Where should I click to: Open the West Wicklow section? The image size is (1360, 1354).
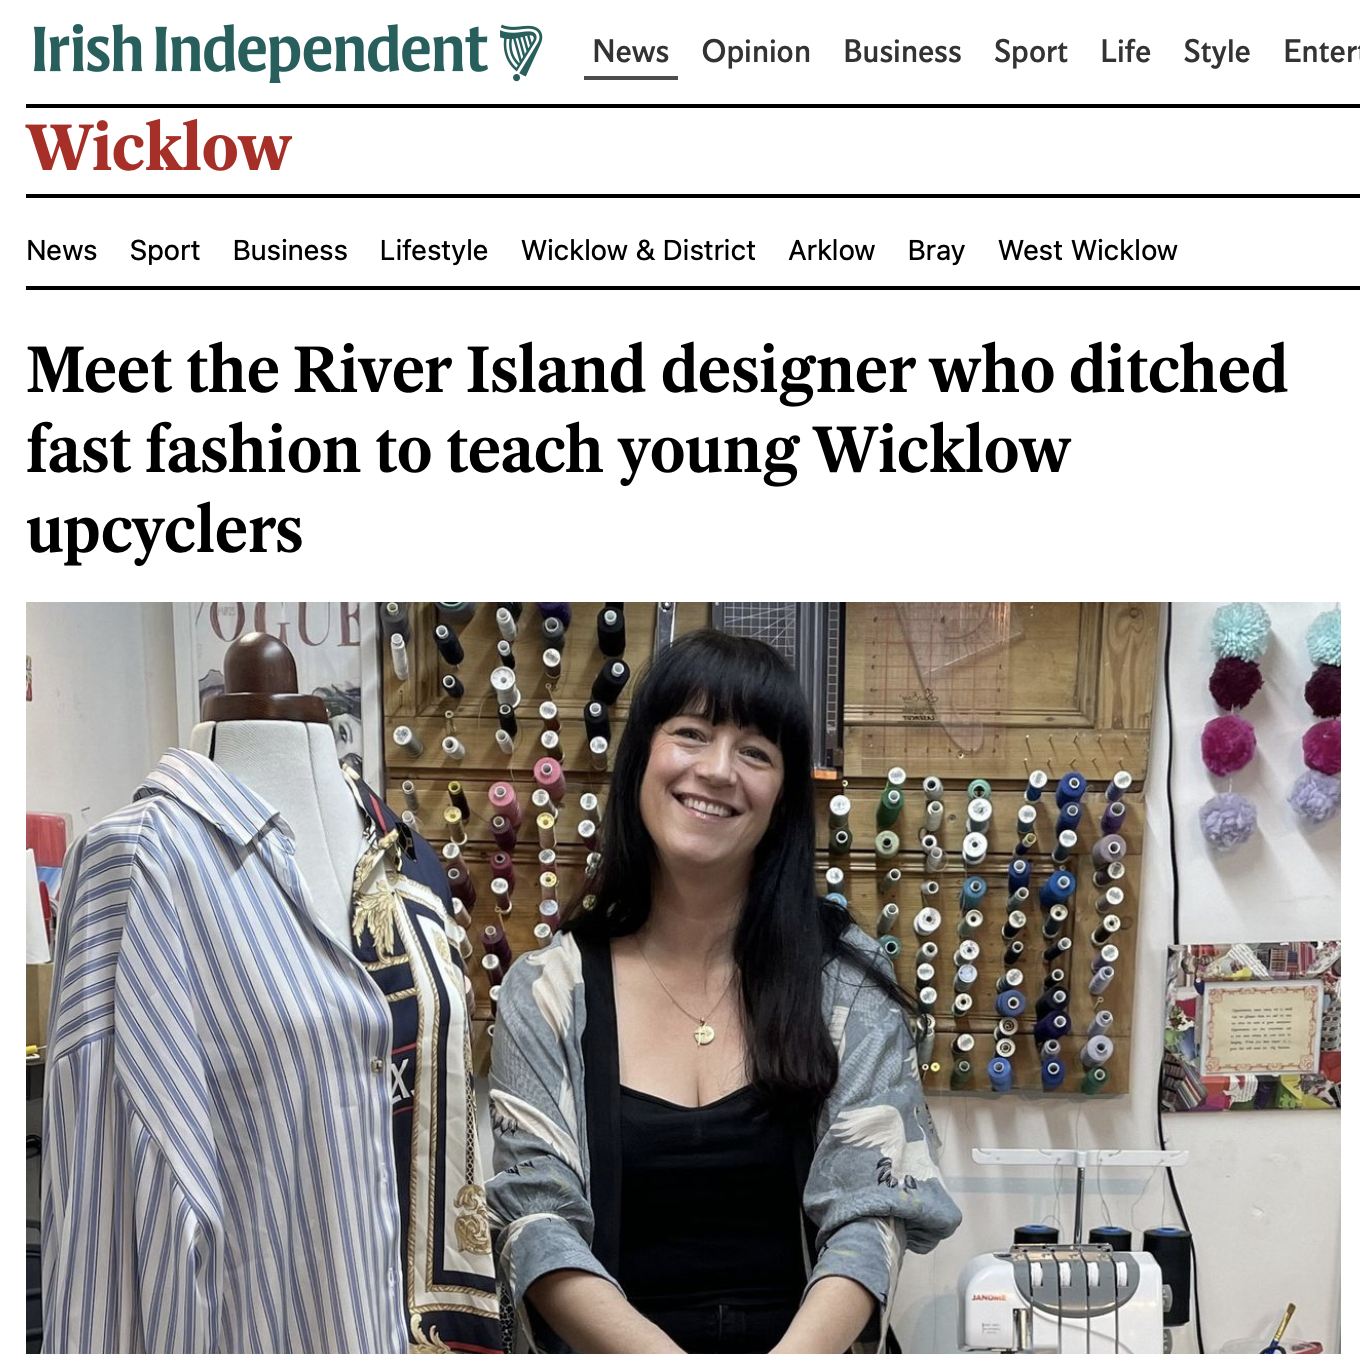coord(1088,250)
